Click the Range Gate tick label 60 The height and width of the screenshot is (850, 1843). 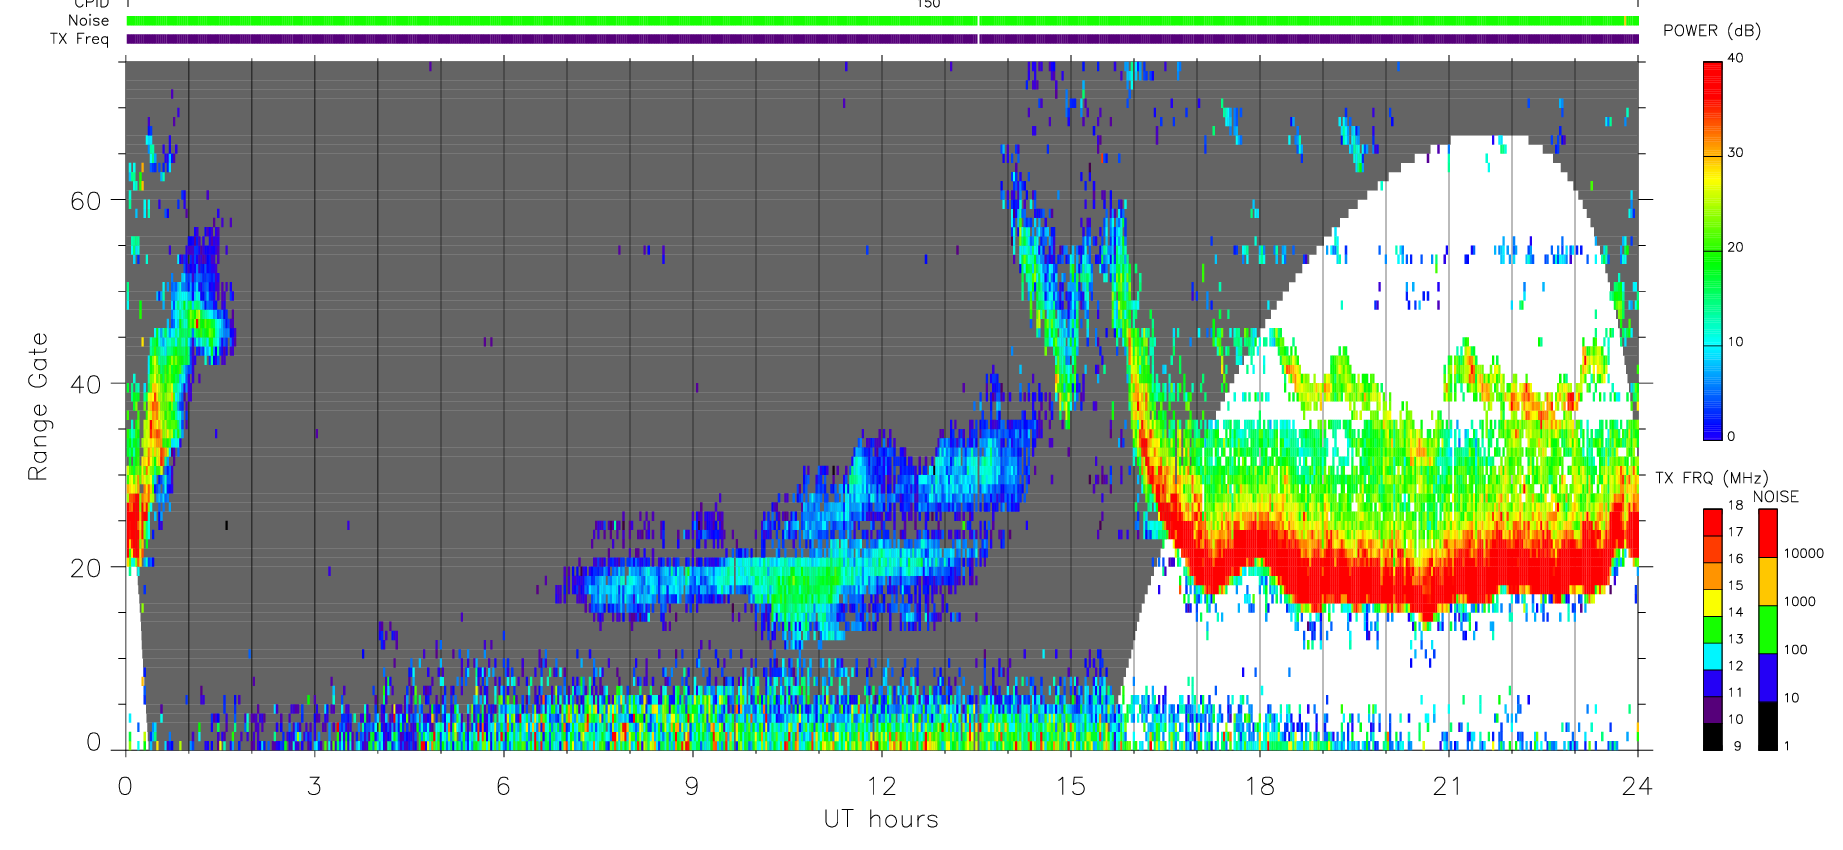pyautogui.click(x=86, y=201)
